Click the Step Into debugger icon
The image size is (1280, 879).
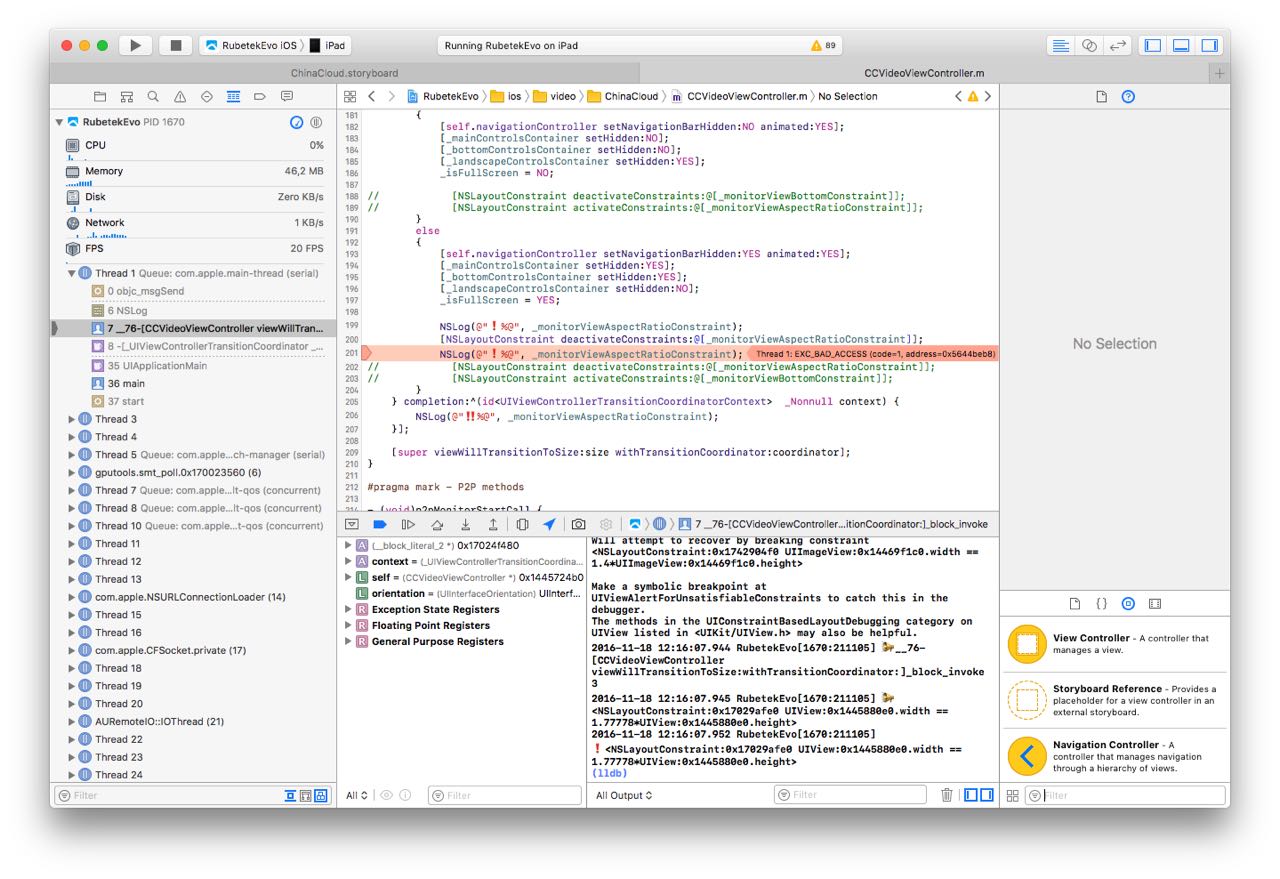[465, 524]
